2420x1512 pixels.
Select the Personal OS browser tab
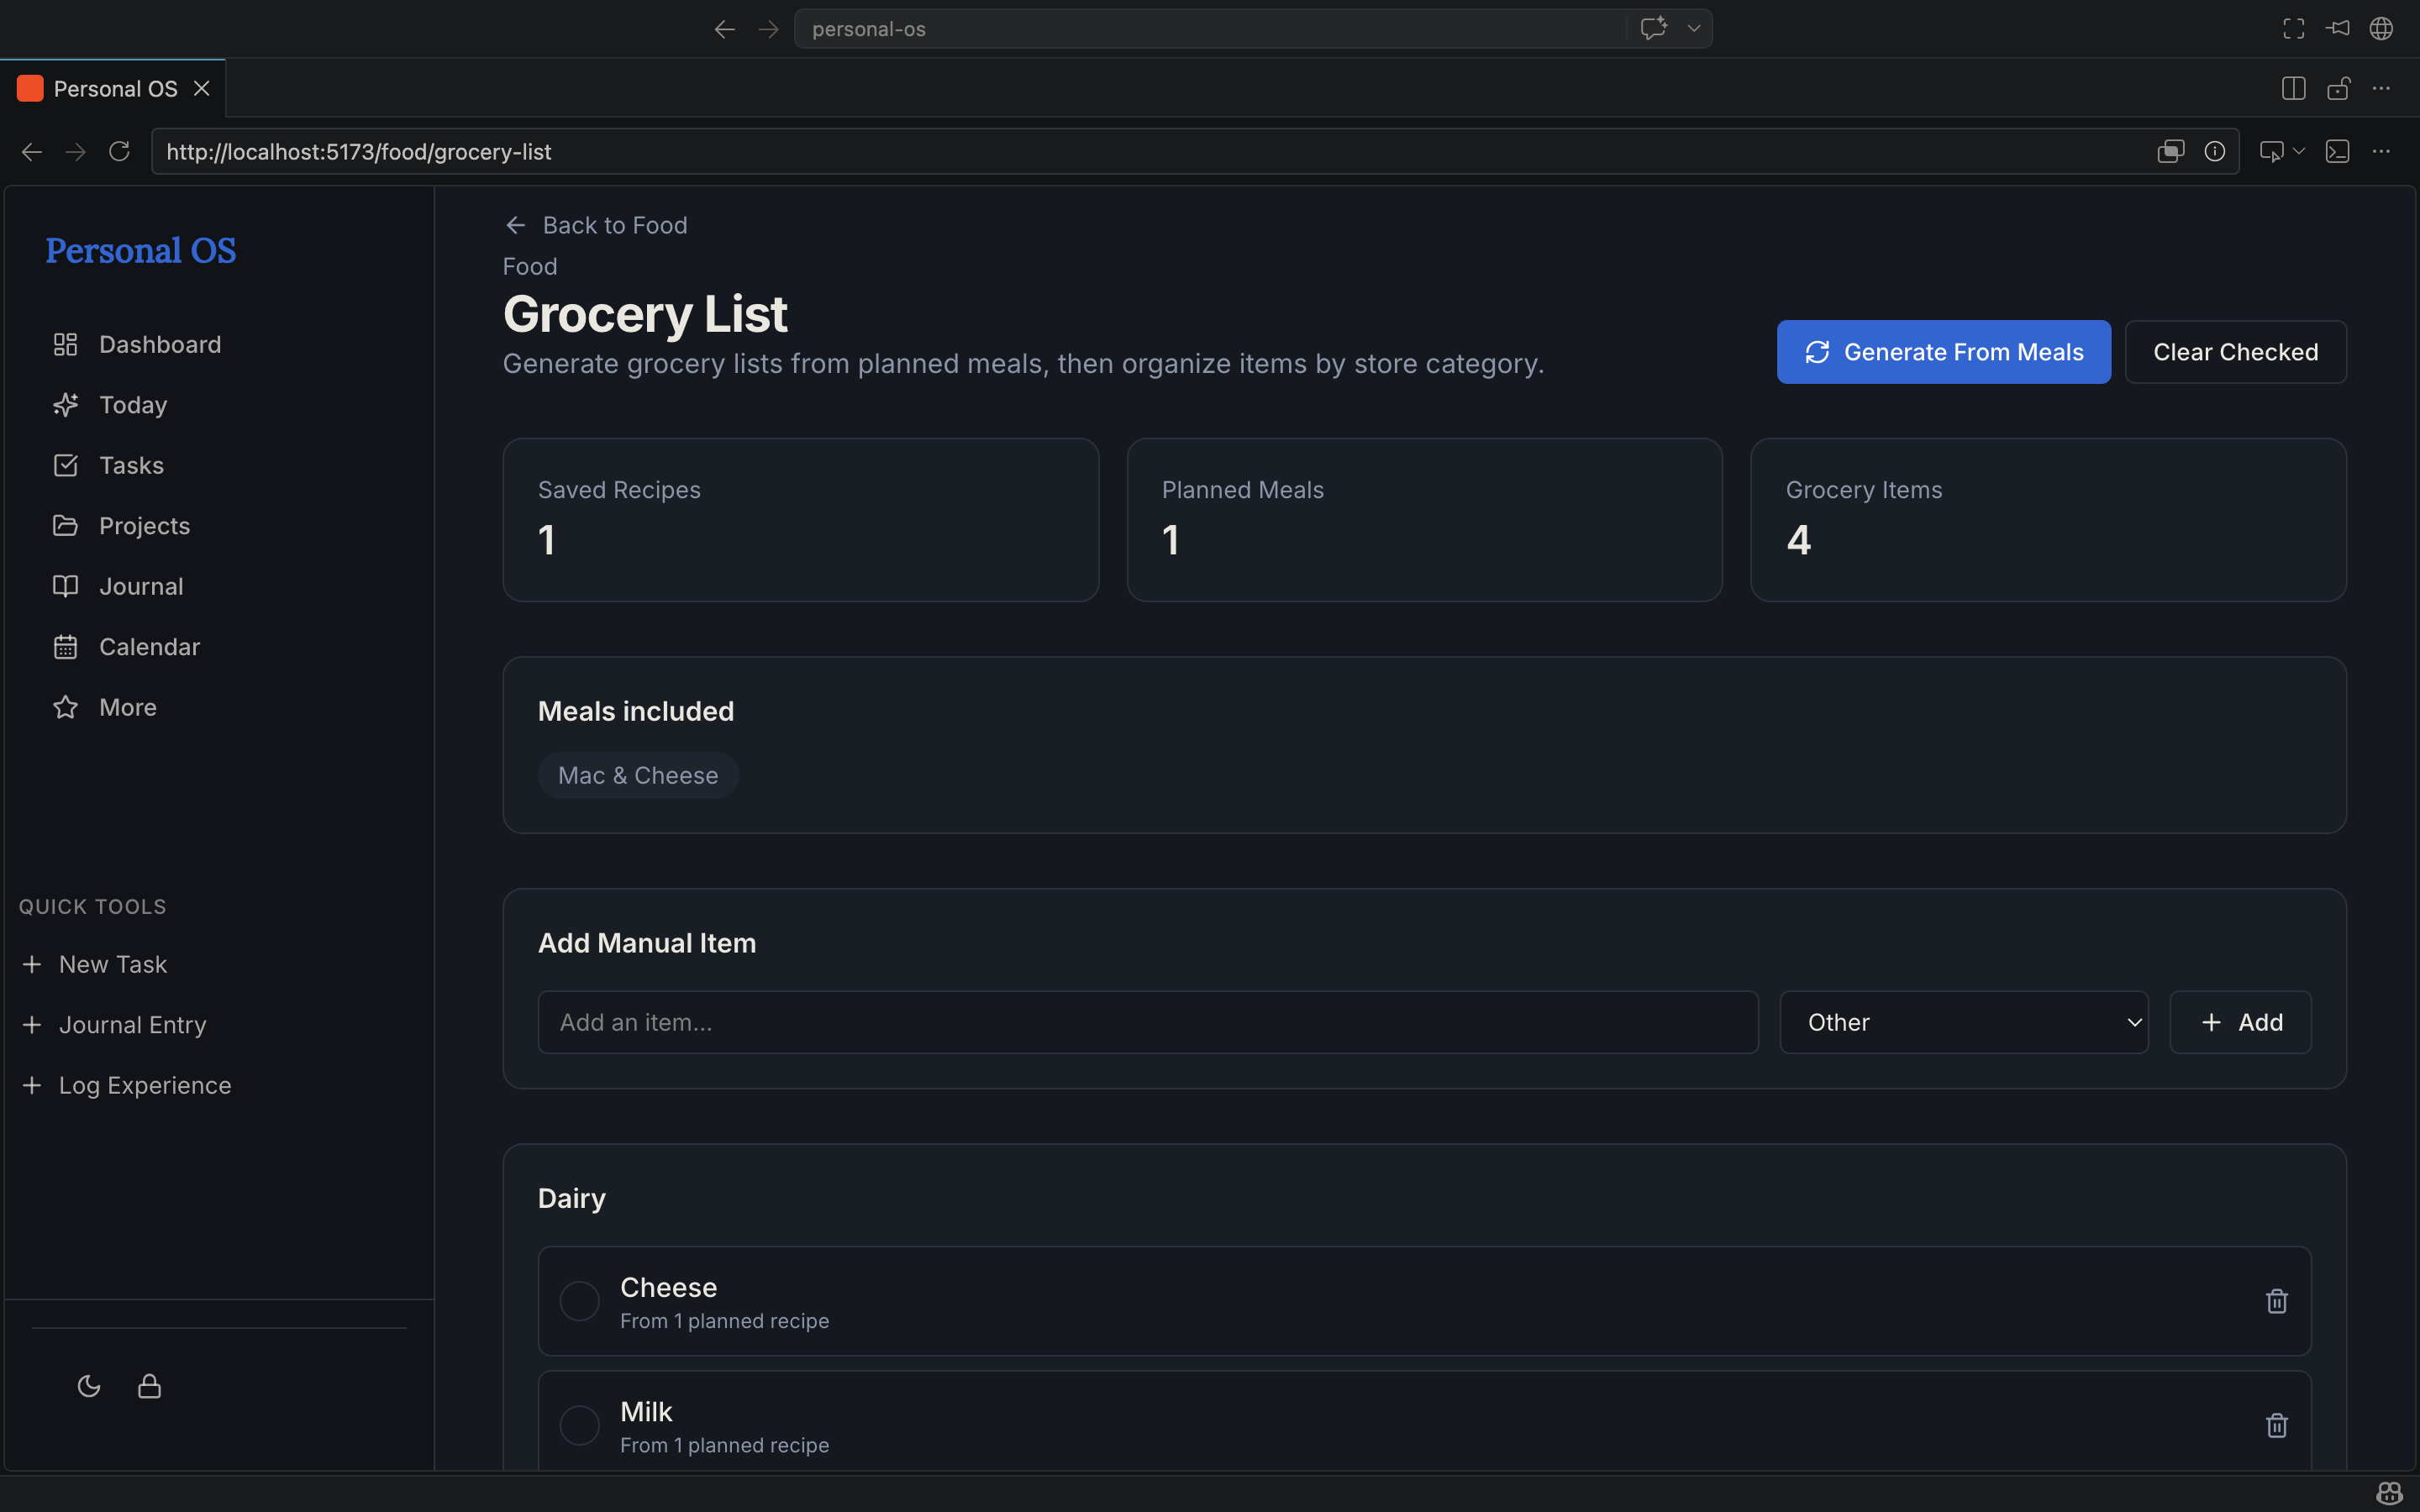click(113, 89)
